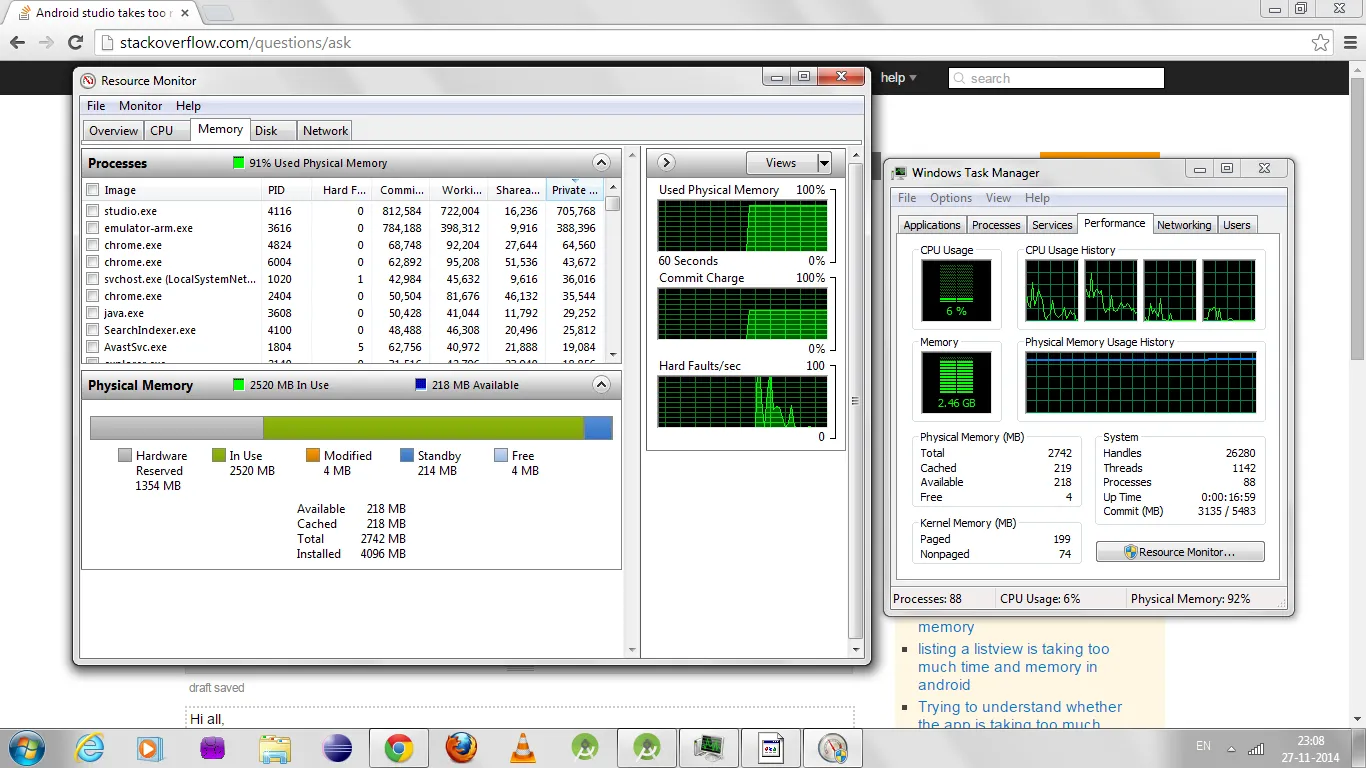The width and height of the screenshot is (1366, 768).
Task: Click the Views button
Action: point(781,163)
